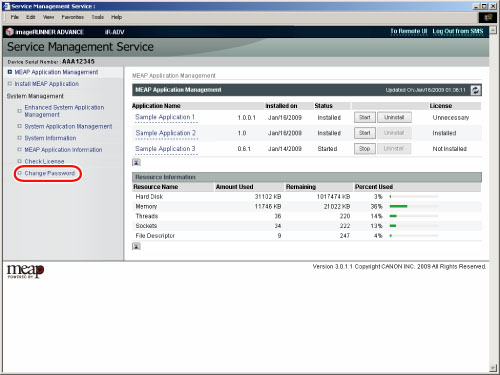Start Sample Application 1
Screen dimensions: 500x375
[365, 117]
